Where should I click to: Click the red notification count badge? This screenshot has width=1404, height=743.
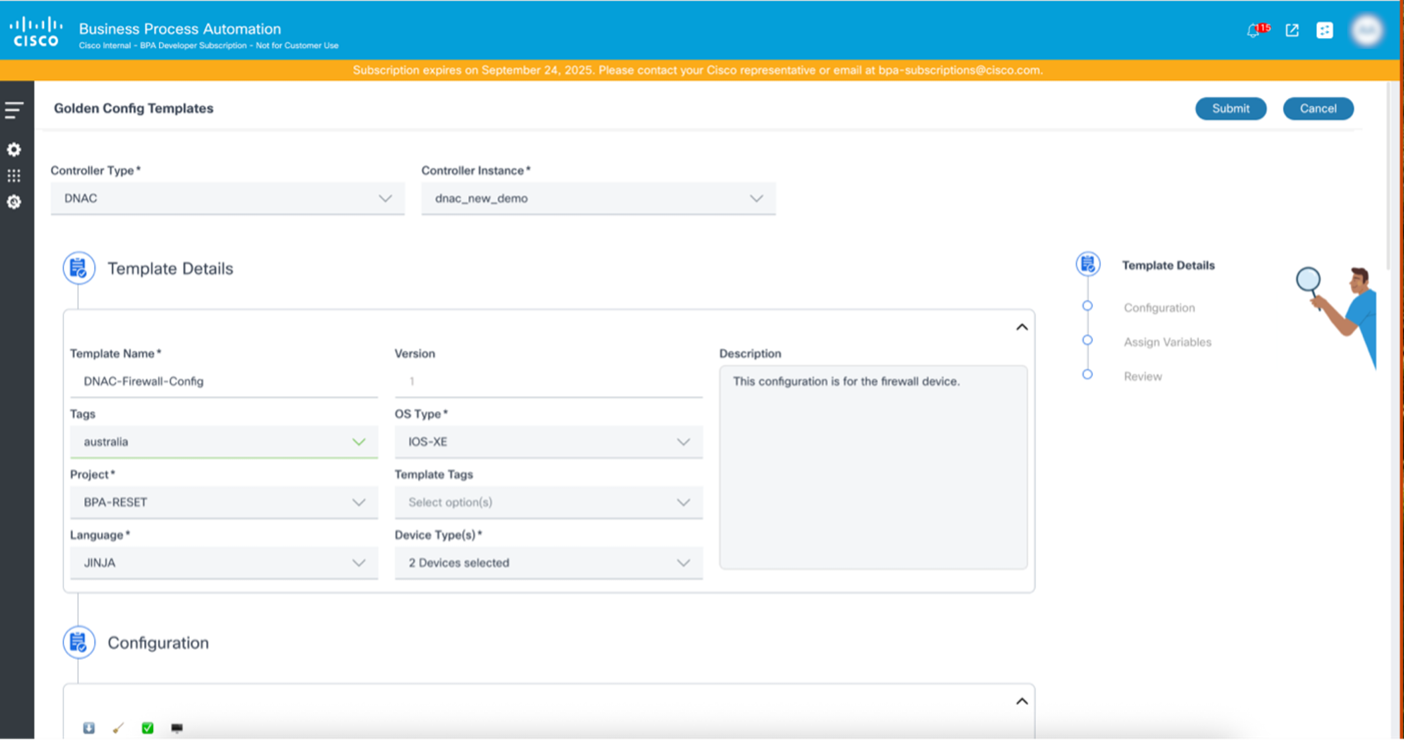(x=1264, y=28)
